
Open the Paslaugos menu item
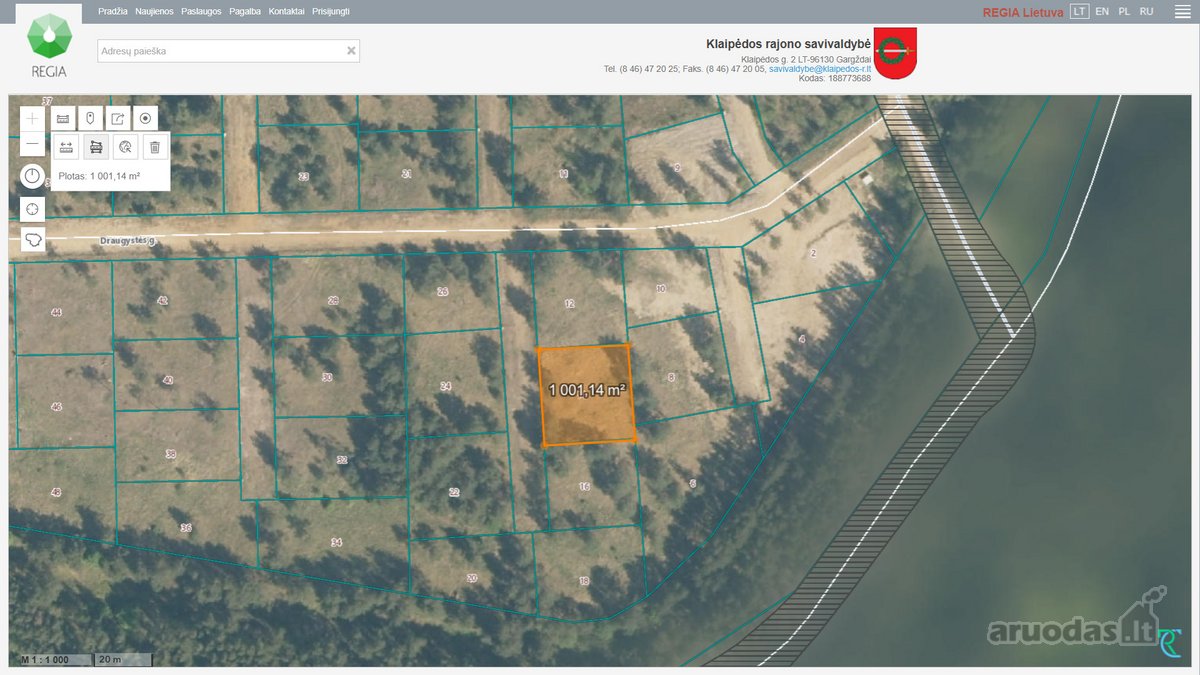[x=201, y=11]
